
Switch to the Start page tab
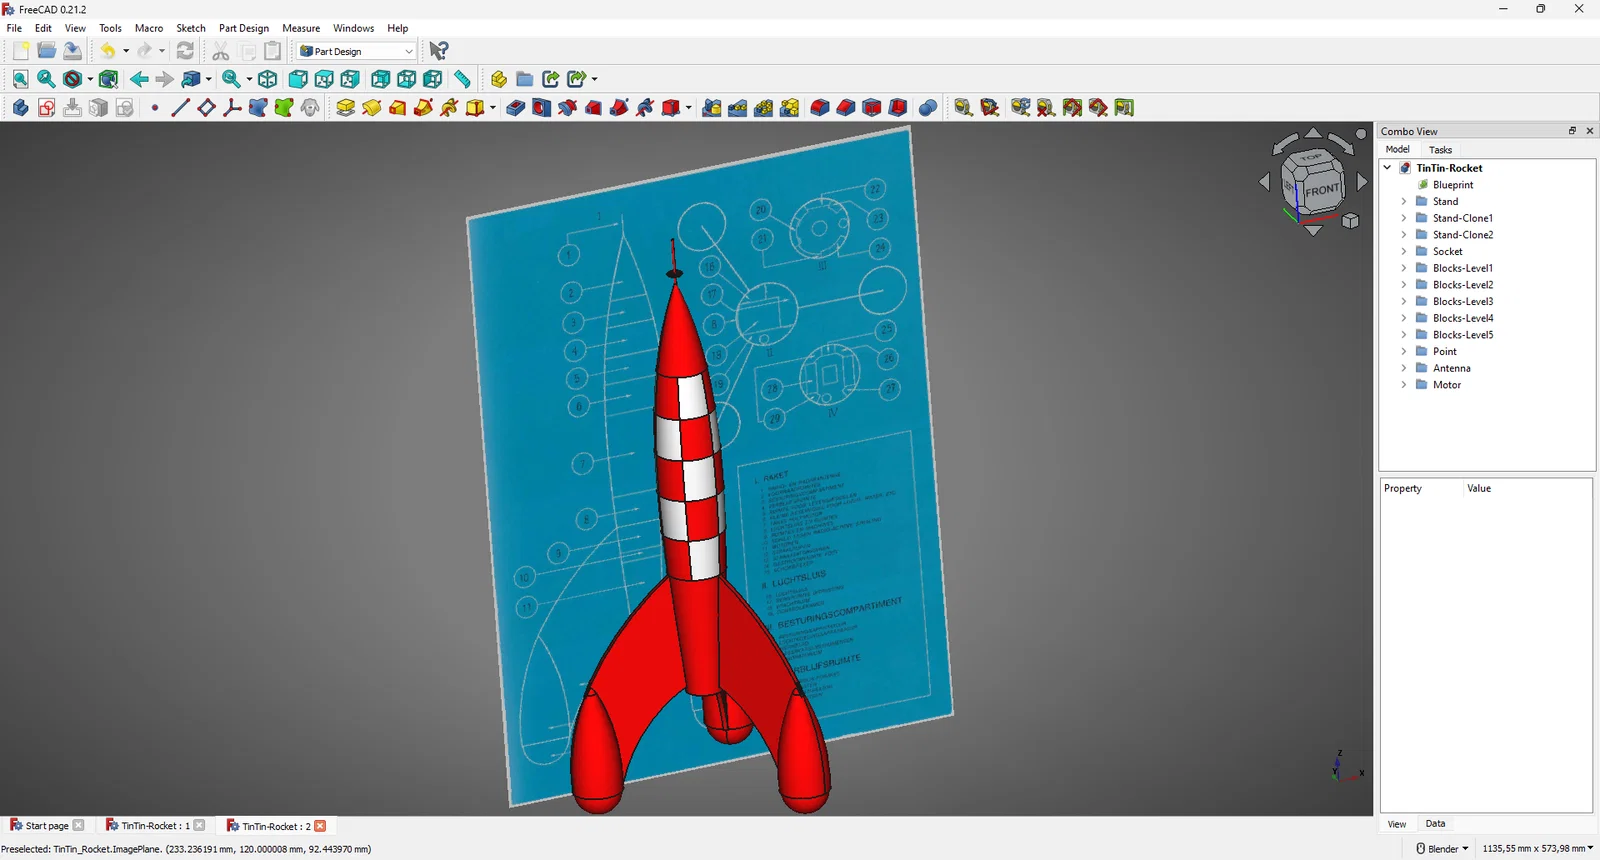point(47,826)
